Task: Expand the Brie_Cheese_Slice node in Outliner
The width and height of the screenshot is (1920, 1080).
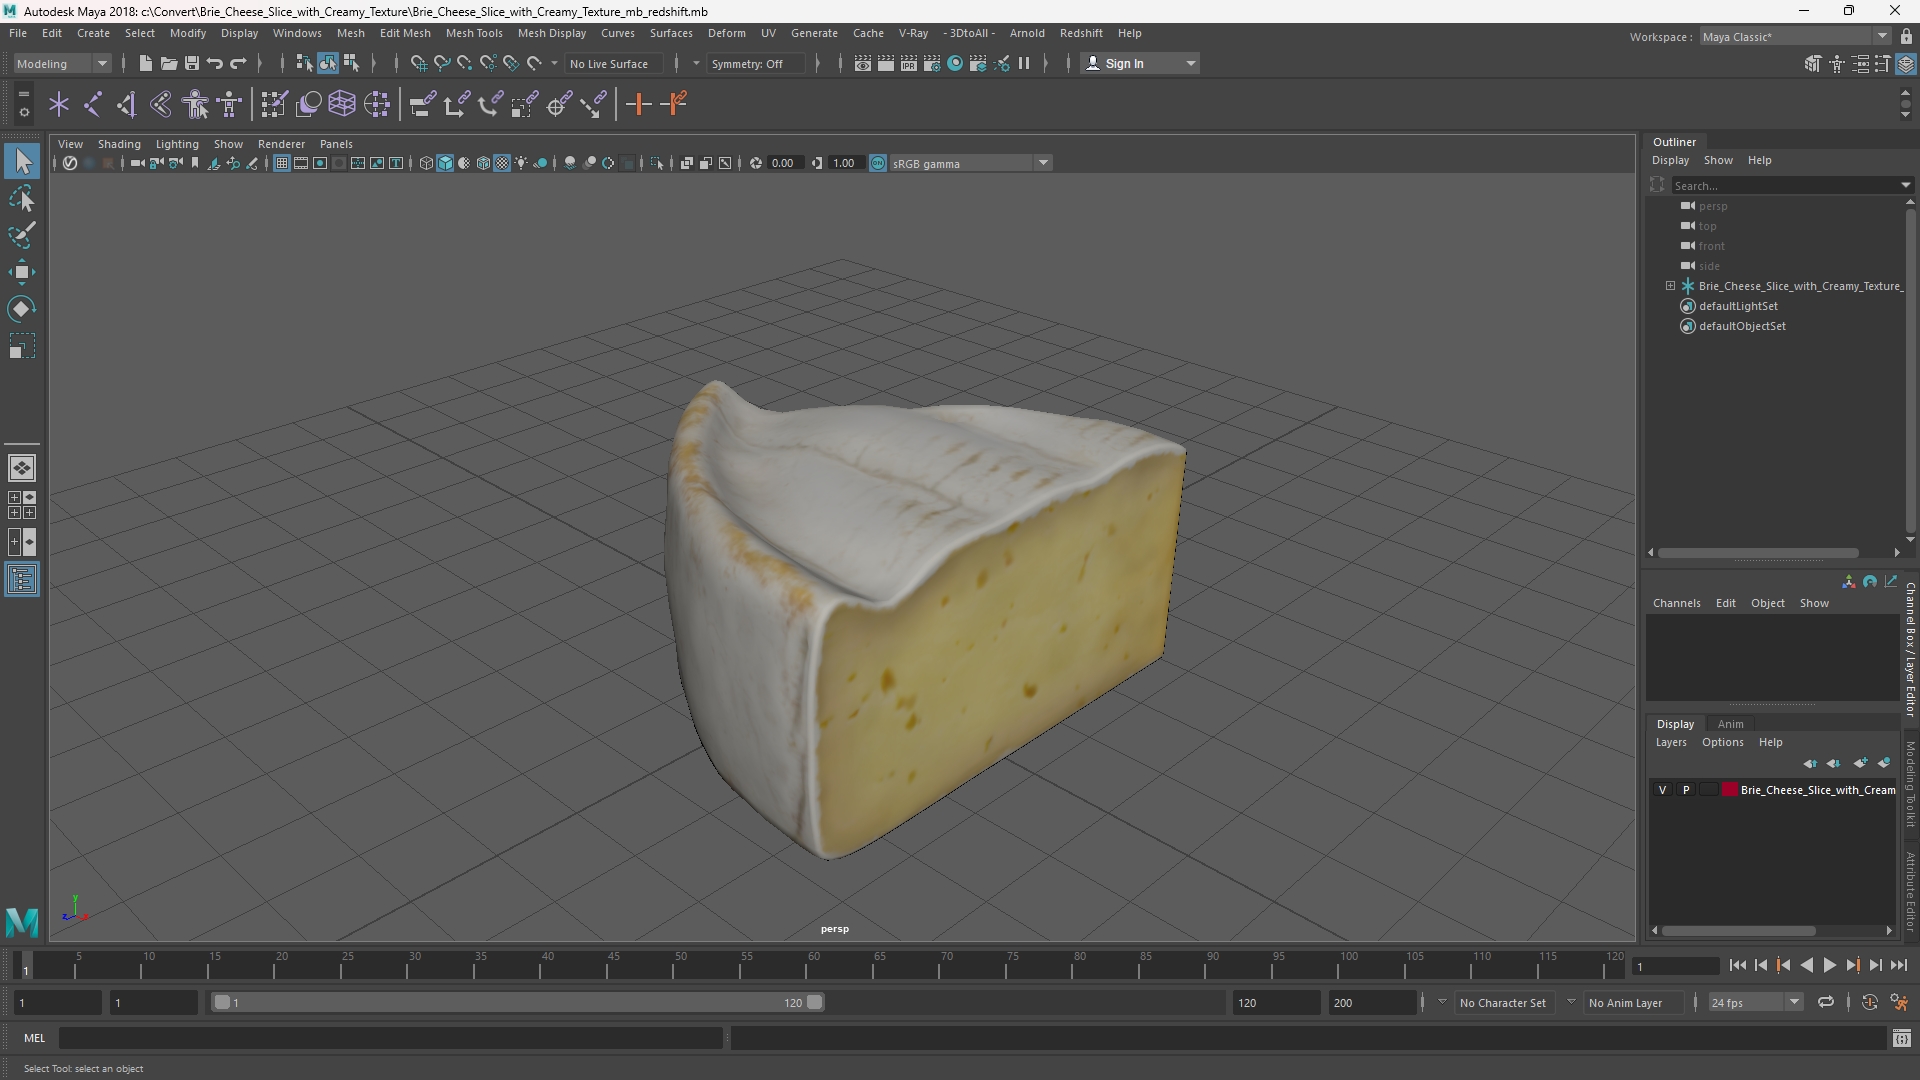Action: tap(1670, 286)
